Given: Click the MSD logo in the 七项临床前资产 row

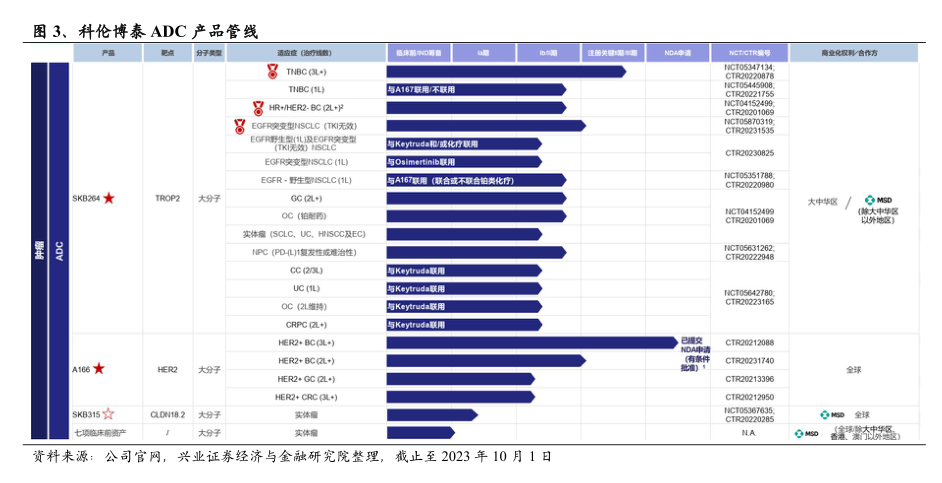Looking at the screenshot, I should tap(806, 433).
